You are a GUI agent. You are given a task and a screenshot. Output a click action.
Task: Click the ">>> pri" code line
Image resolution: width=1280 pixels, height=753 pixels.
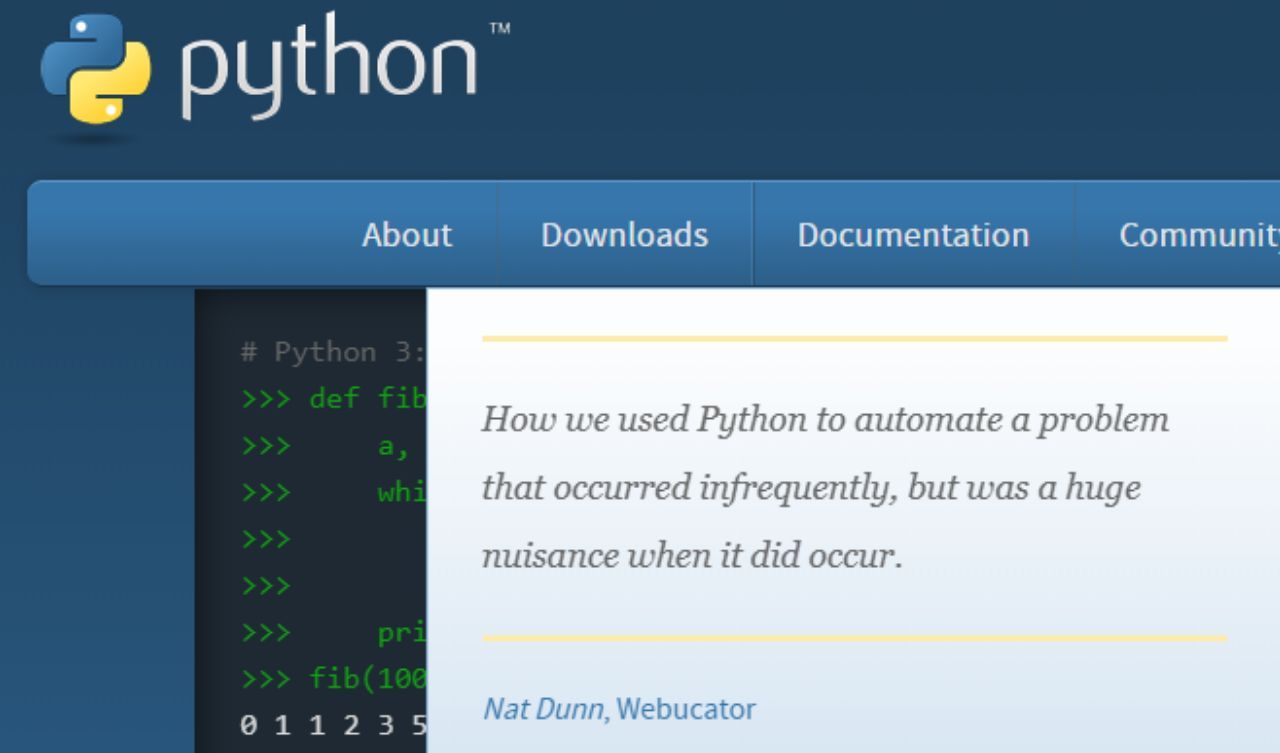tap(334, 633)
